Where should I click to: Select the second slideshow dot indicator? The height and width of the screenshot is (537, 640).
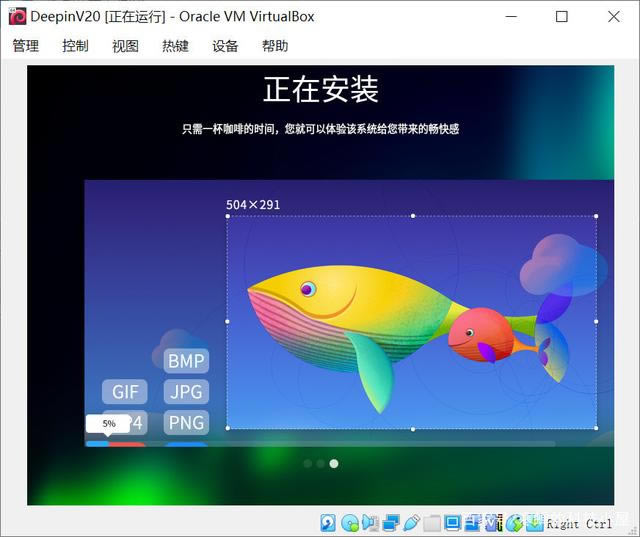pos(321,464)
